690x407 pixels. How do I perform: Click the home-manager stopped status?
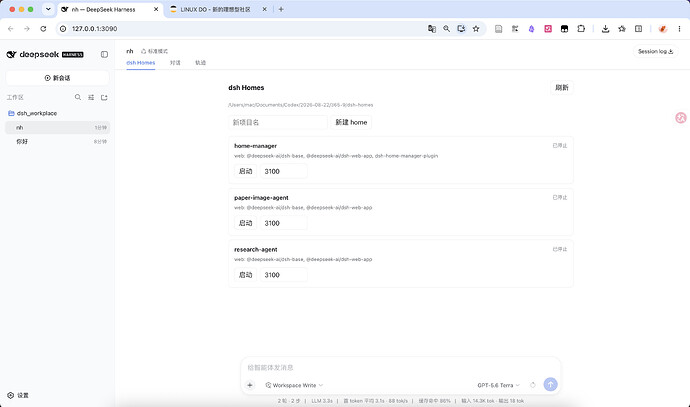[x=560, y=146]
